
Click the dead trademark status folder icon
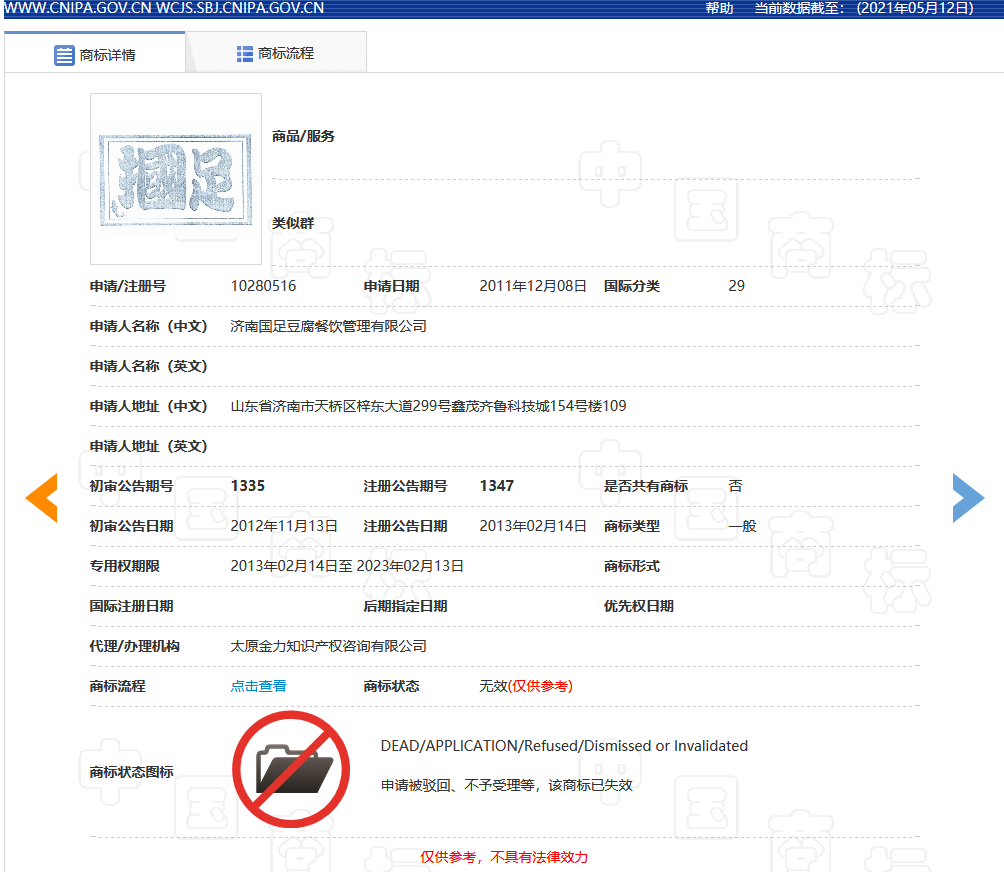291,767
